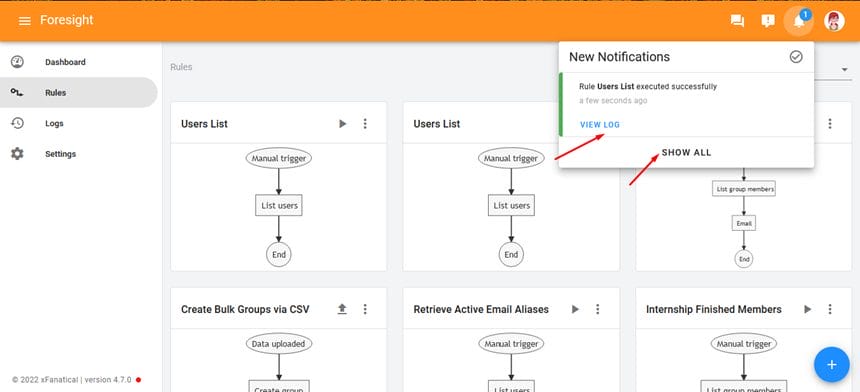Click the Data uploaded trigger node
The height and width of the screenshot is (392, 860).
[279, 344]
